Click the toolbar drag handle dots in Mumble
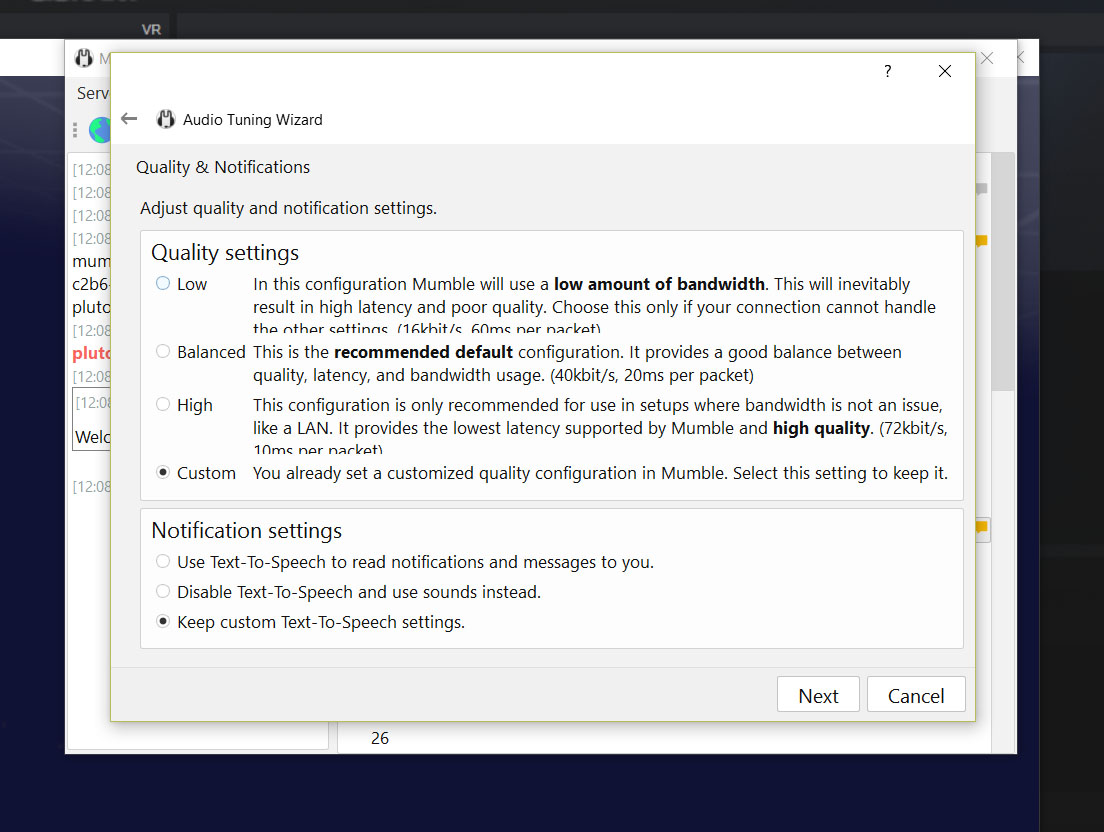This screenshot has height=832, width=1104. 75,130
